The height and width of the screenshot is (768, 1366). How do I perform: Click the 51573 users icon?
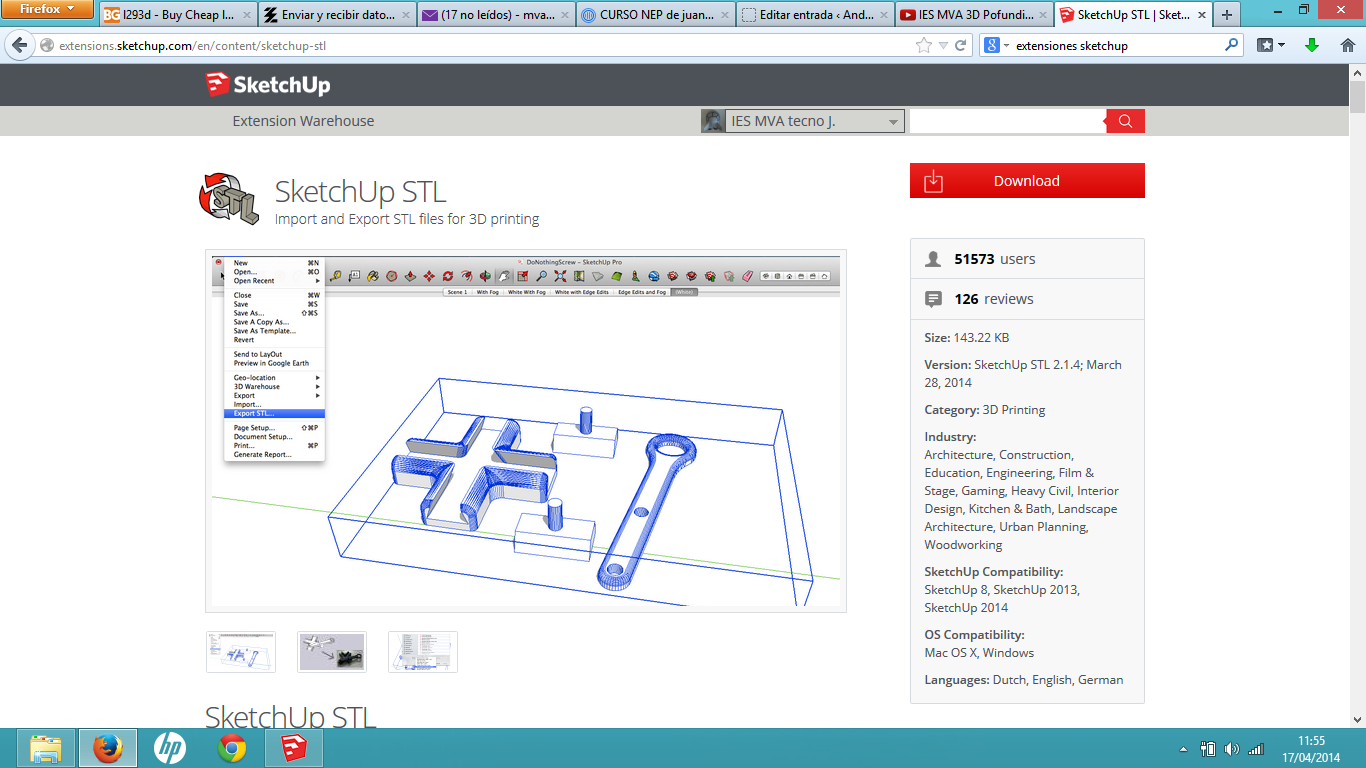[x=933, y=259]
